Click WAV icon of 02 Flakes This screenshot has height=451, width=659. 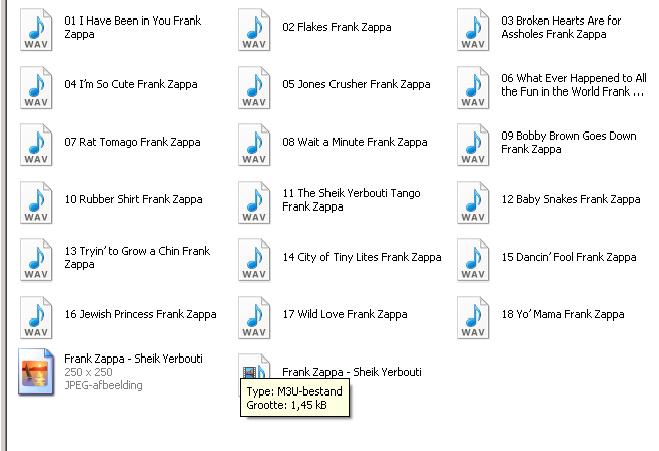(x=254, y=30)
